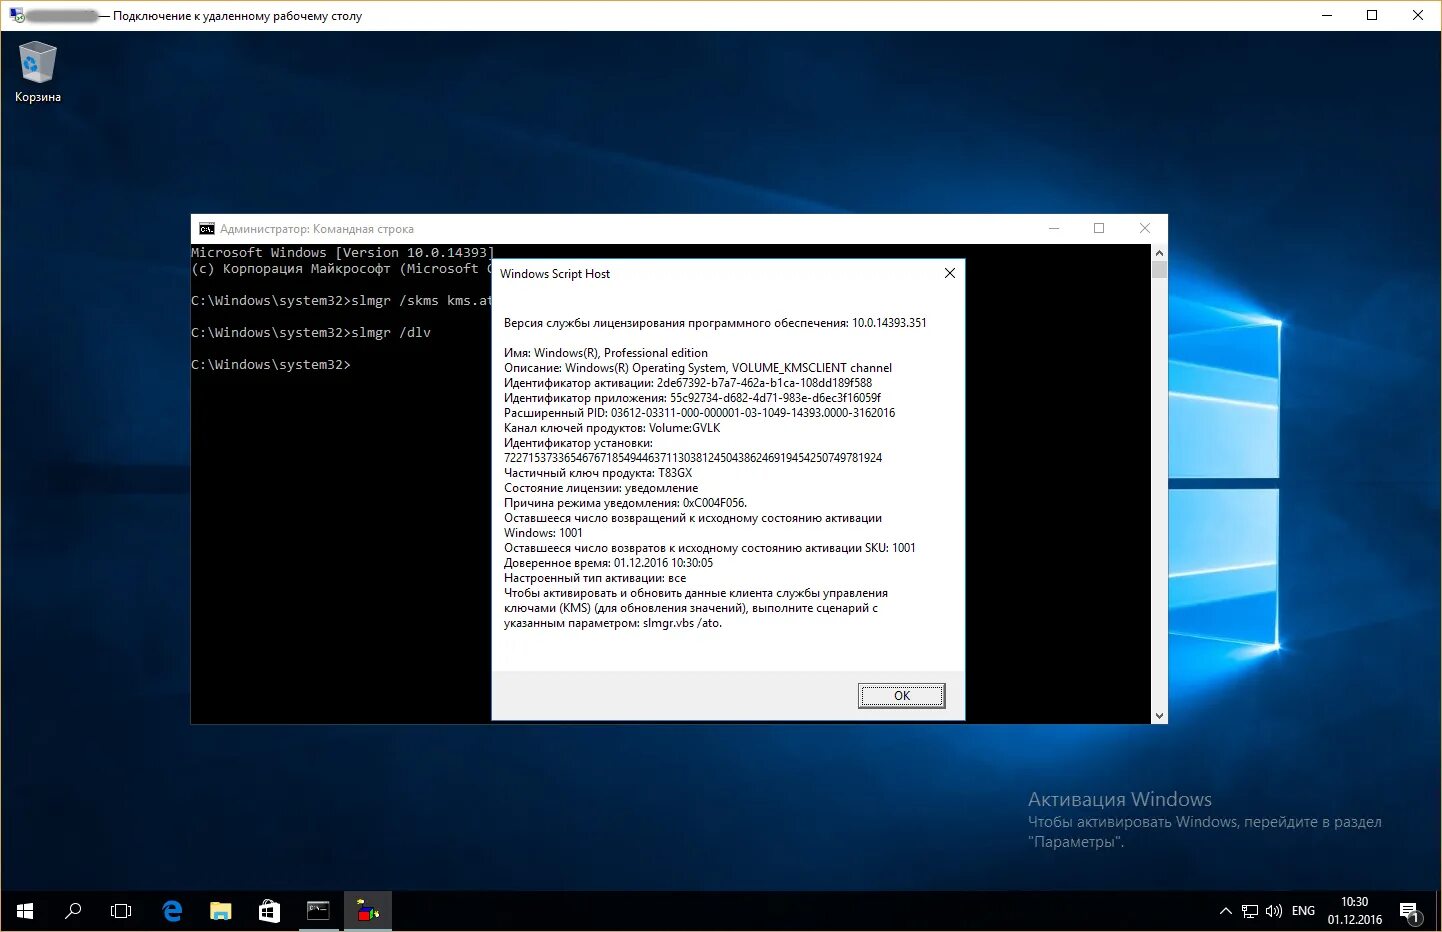1442x932 pixels.
Task: Click the 'Идентификатор приложения' line
Action: 692,398
